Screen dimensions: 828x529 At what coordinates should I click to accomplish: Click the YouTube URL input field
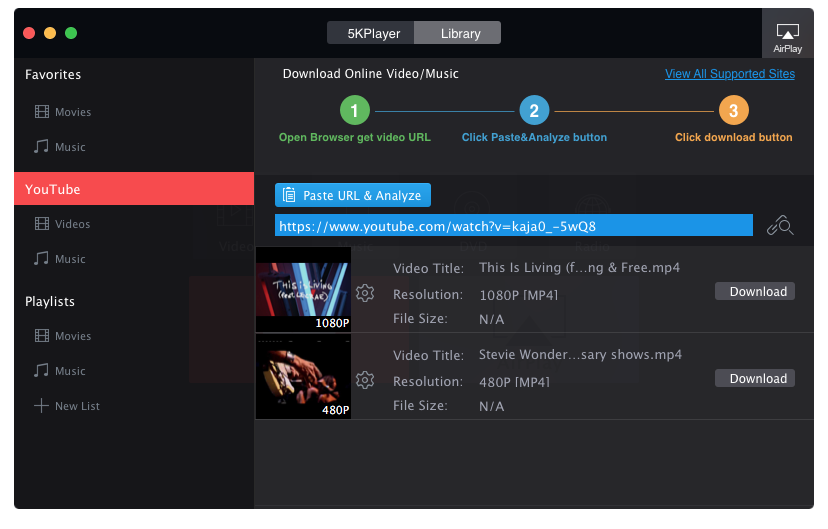[x=514, y=225]
